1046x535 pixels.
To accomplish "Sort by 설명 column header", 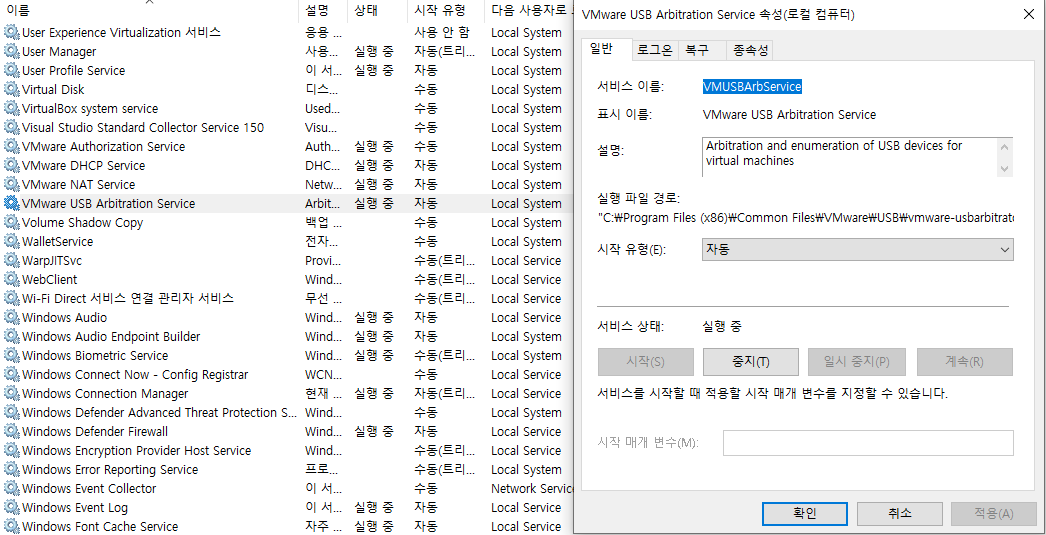I will 323,11.
